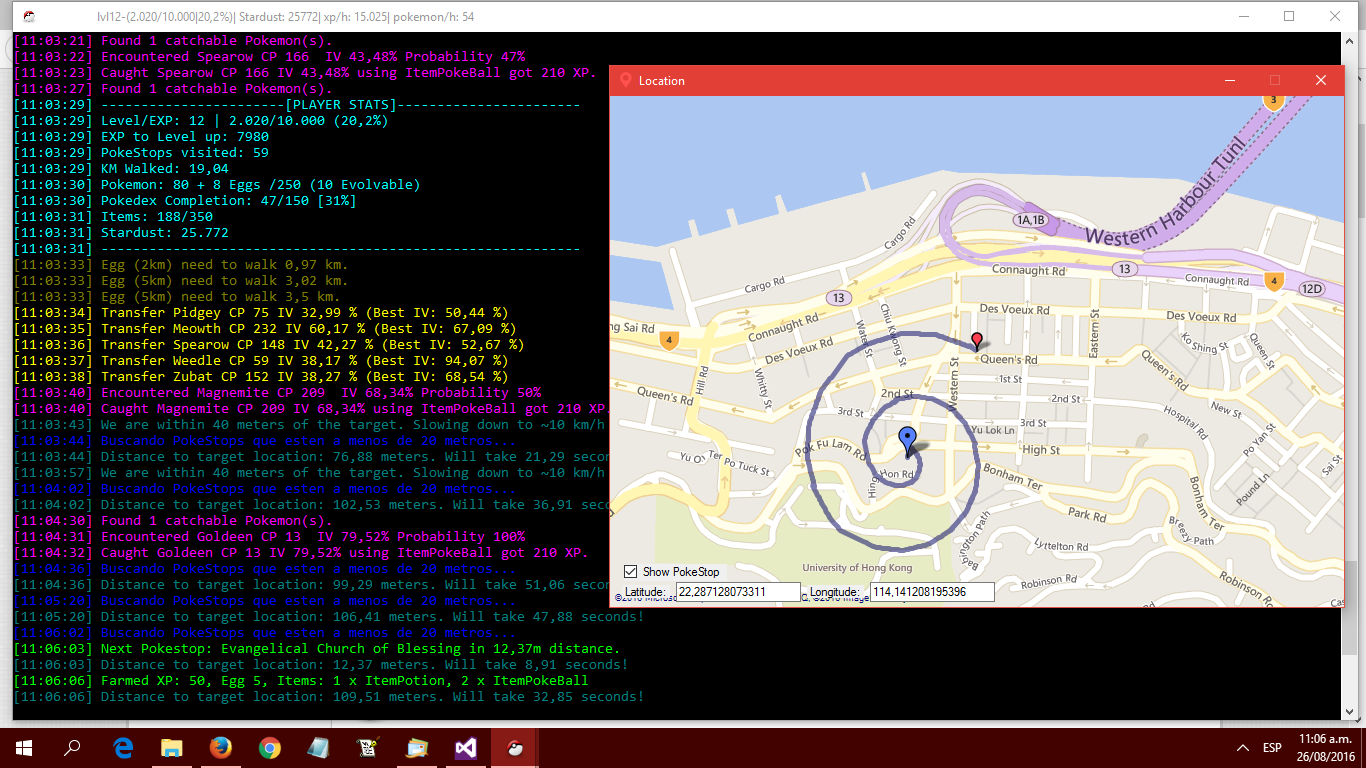This screenshot has width=1366, height=768.
Task: Open Google Chrome from the taskbar
Action: point(269,747)
